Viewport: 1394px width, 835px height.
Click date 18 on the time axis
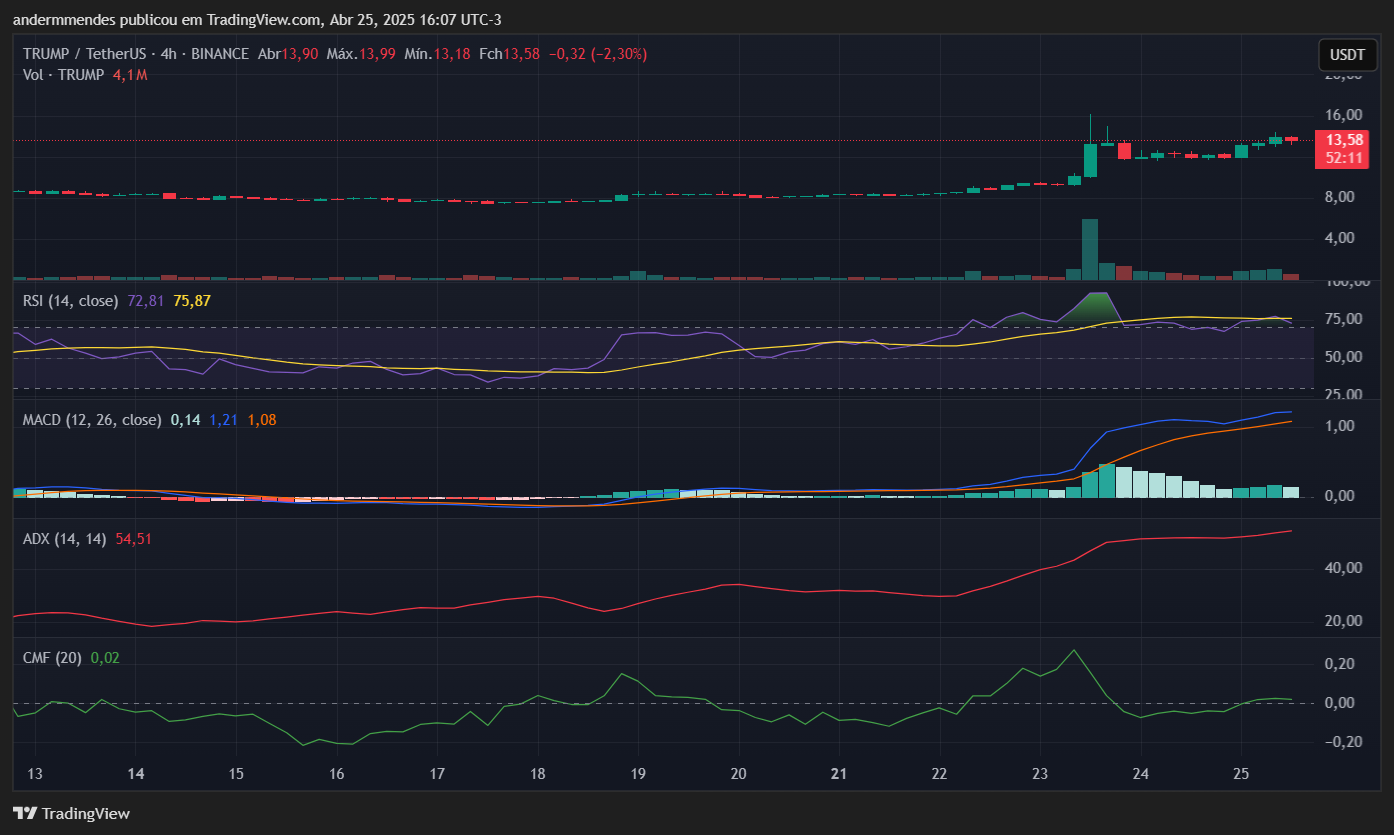click(x=538, y=774)
